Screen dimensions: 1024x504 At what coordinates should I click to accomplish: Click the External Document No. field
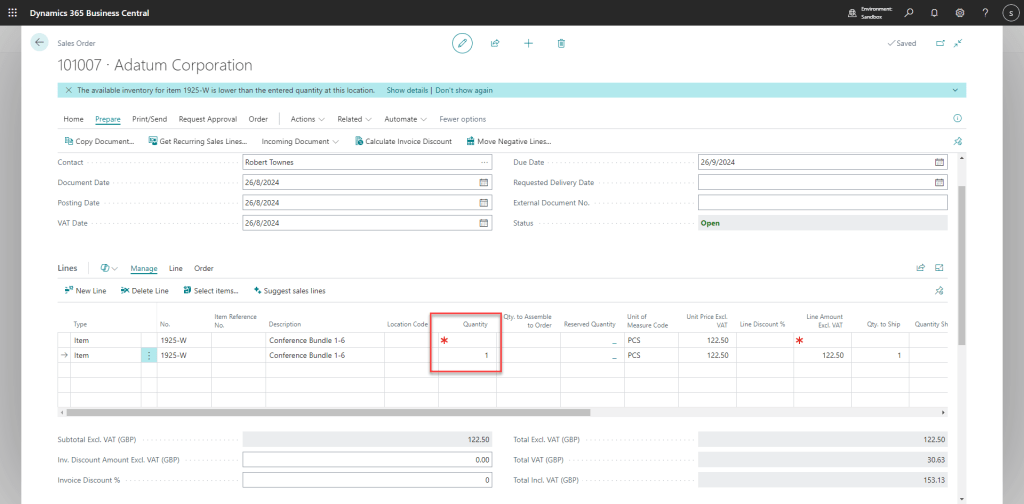click(x=822, y=203)
